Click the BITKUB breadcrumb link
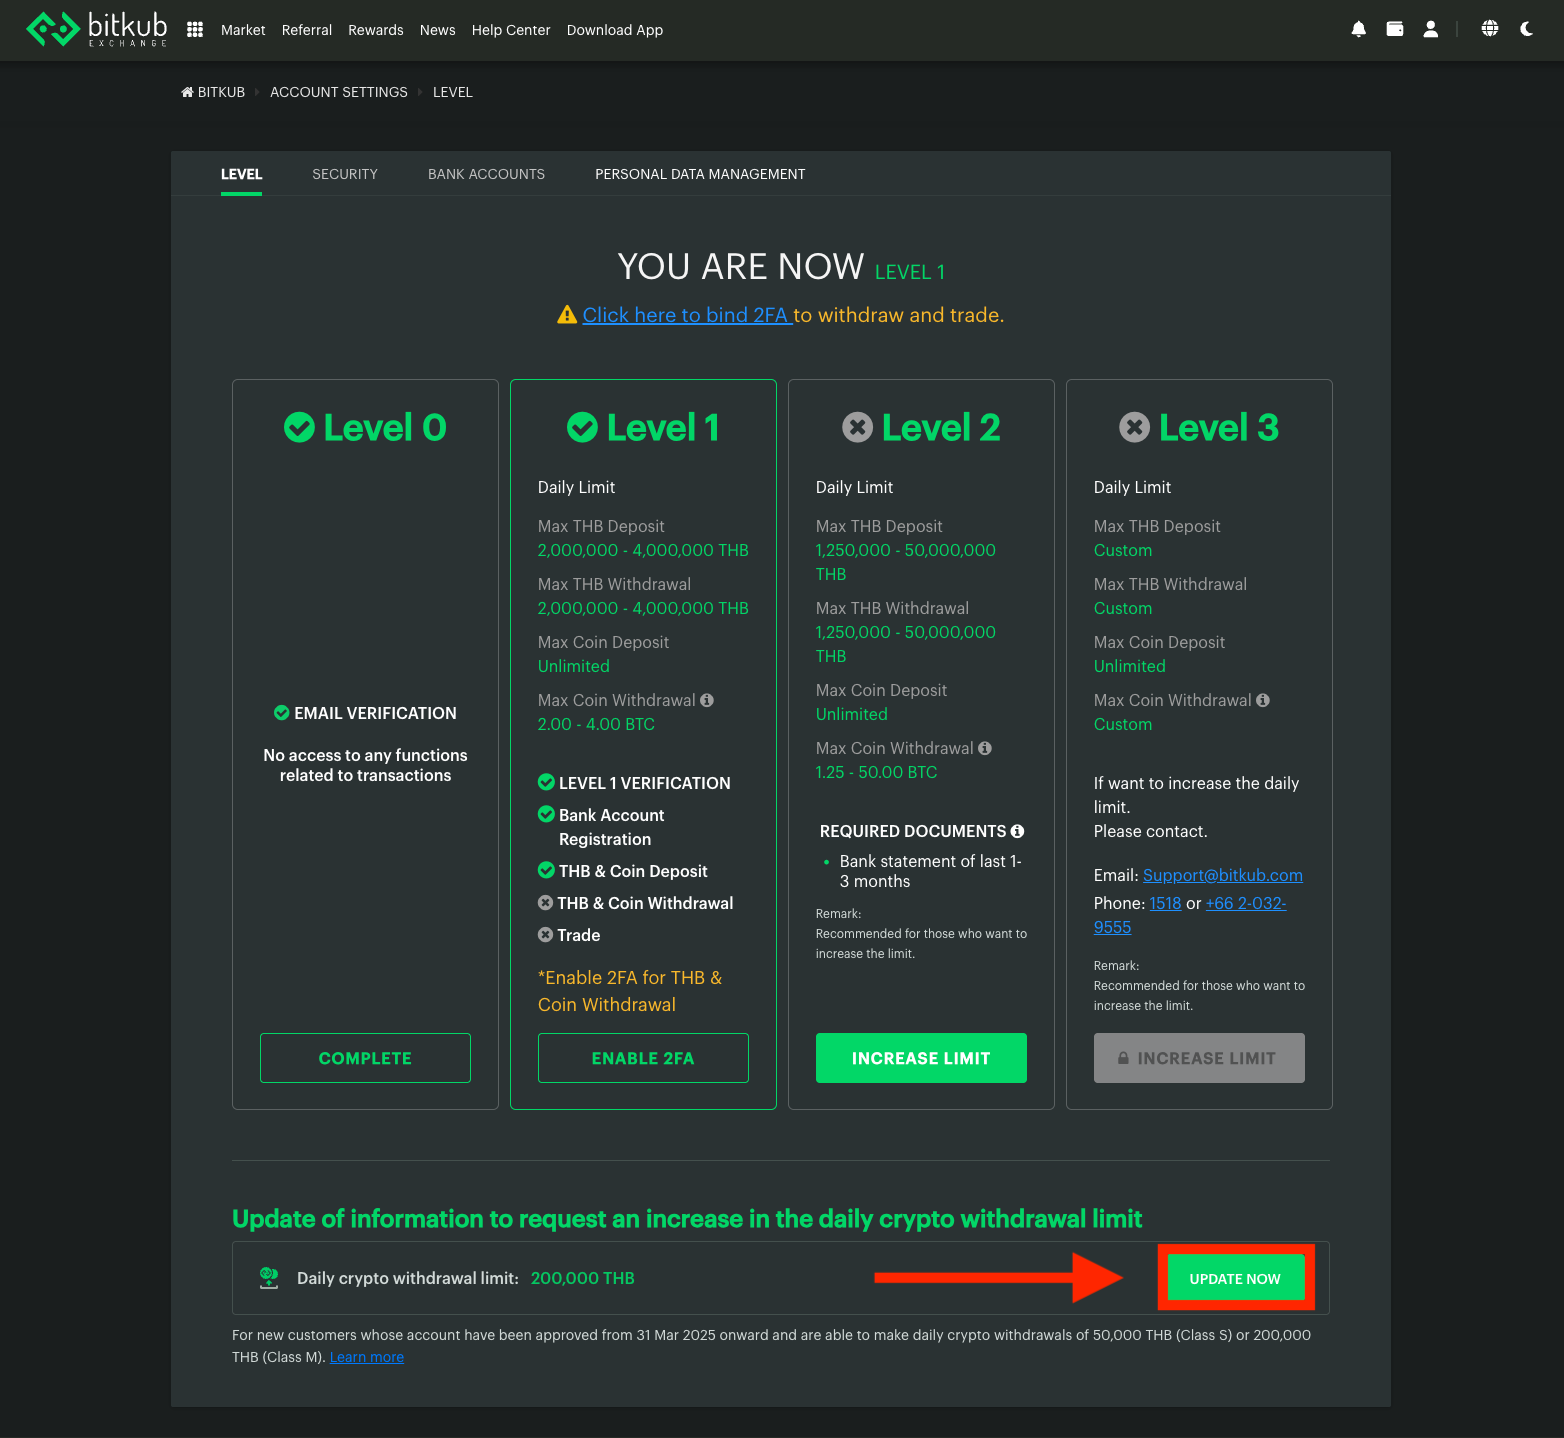 tap(221, 92)
